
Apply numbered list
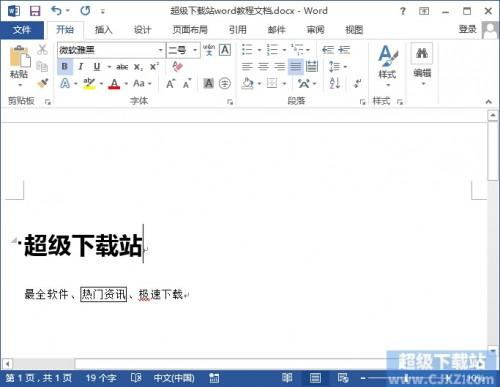point(272,50)
